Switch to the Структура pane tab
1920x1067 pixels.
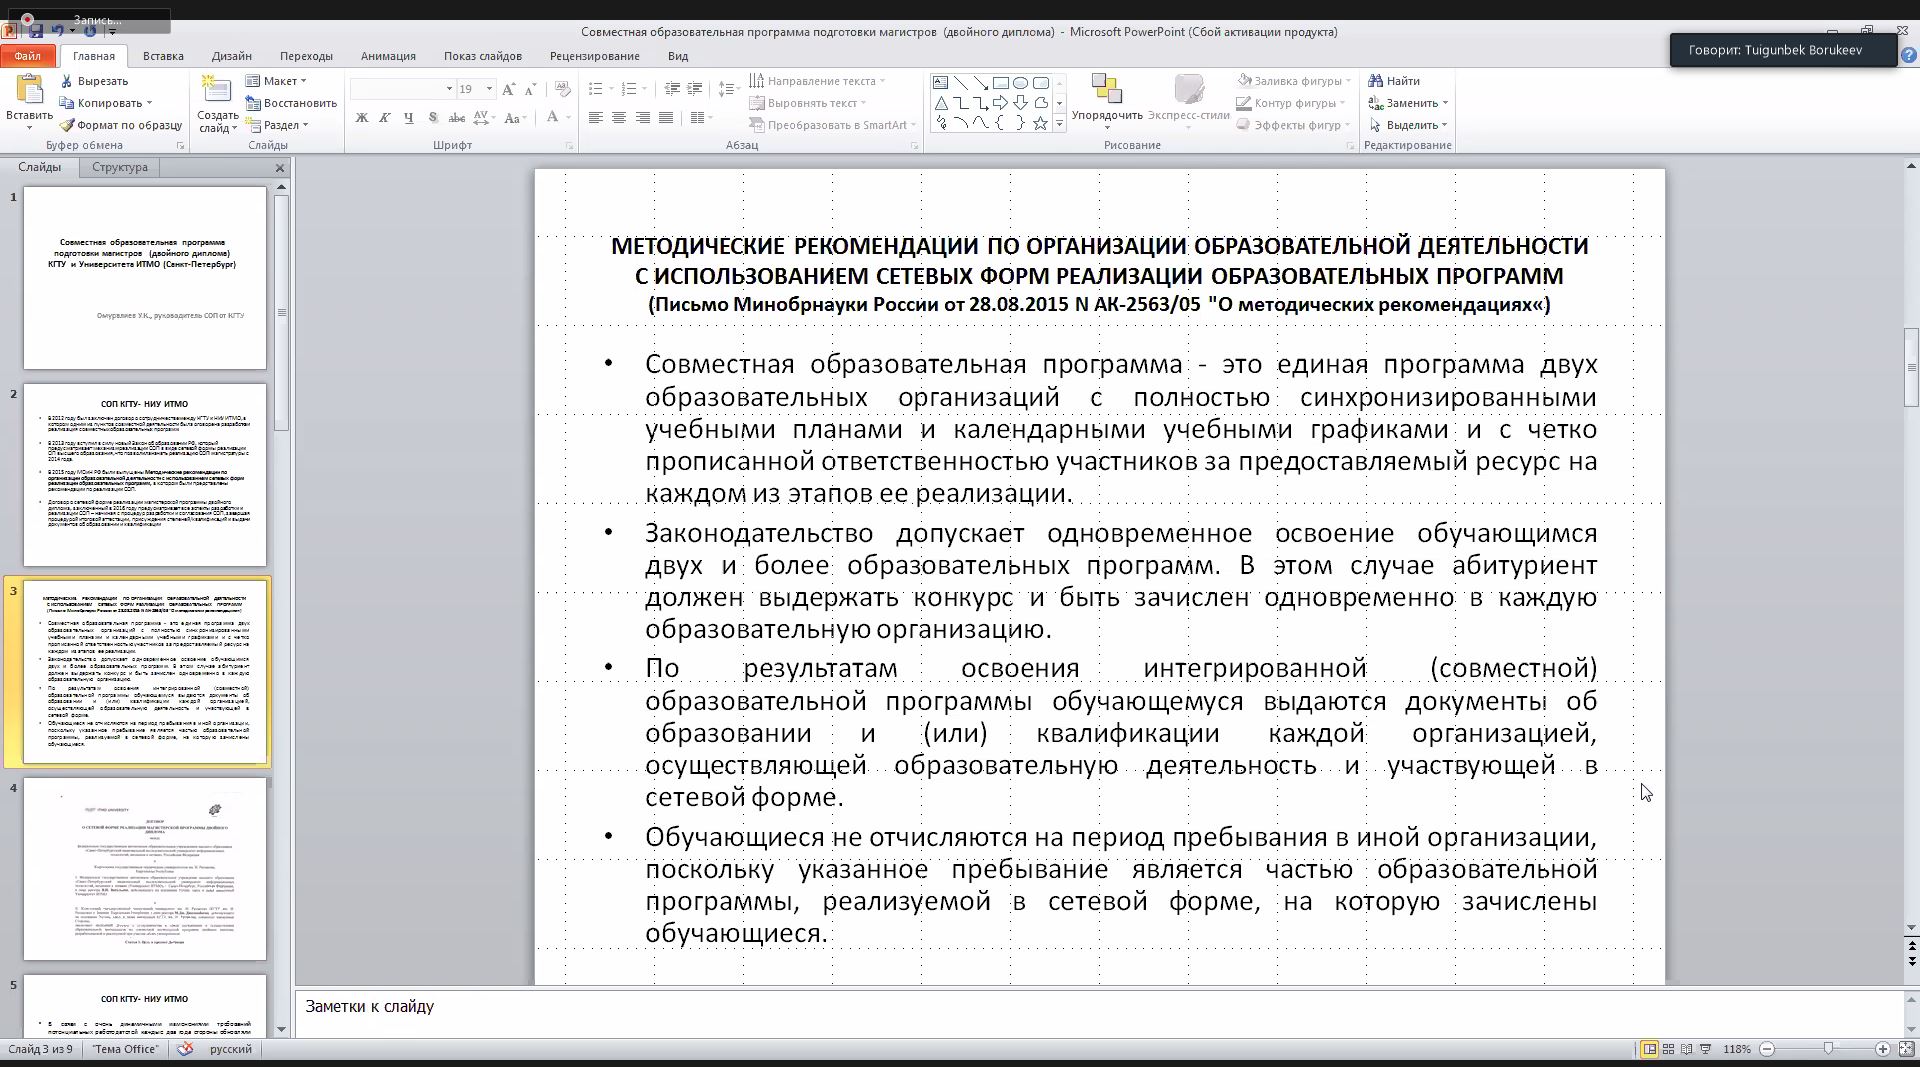click(120, 167)
